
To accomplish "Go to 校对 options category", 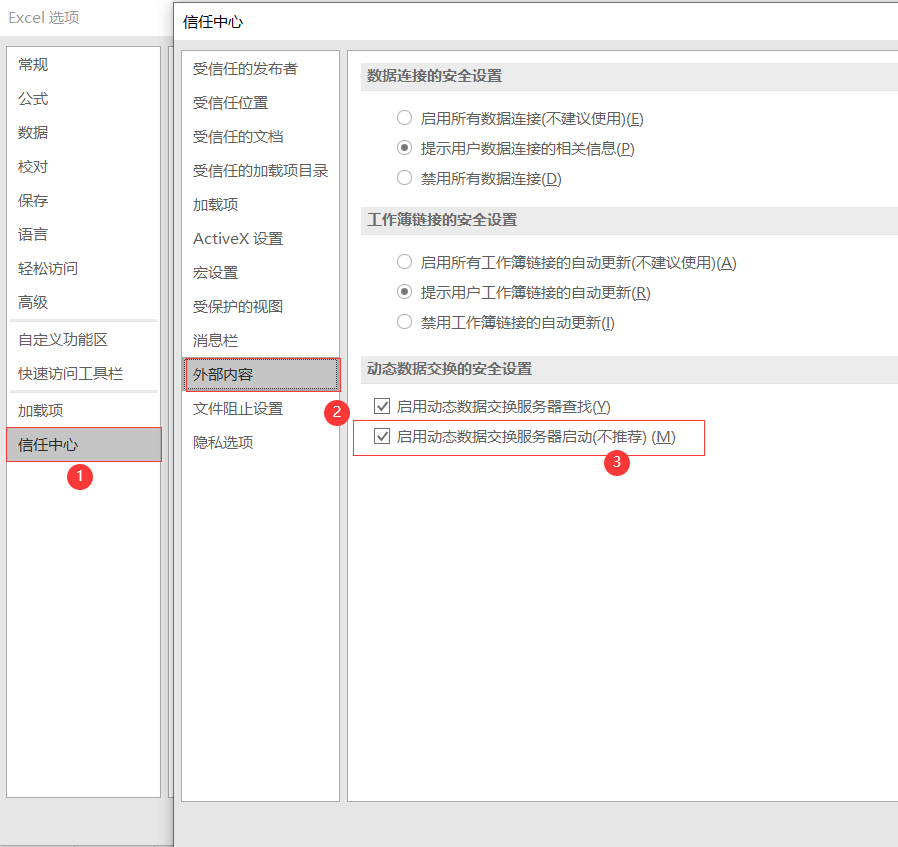I will pos(84,167).
